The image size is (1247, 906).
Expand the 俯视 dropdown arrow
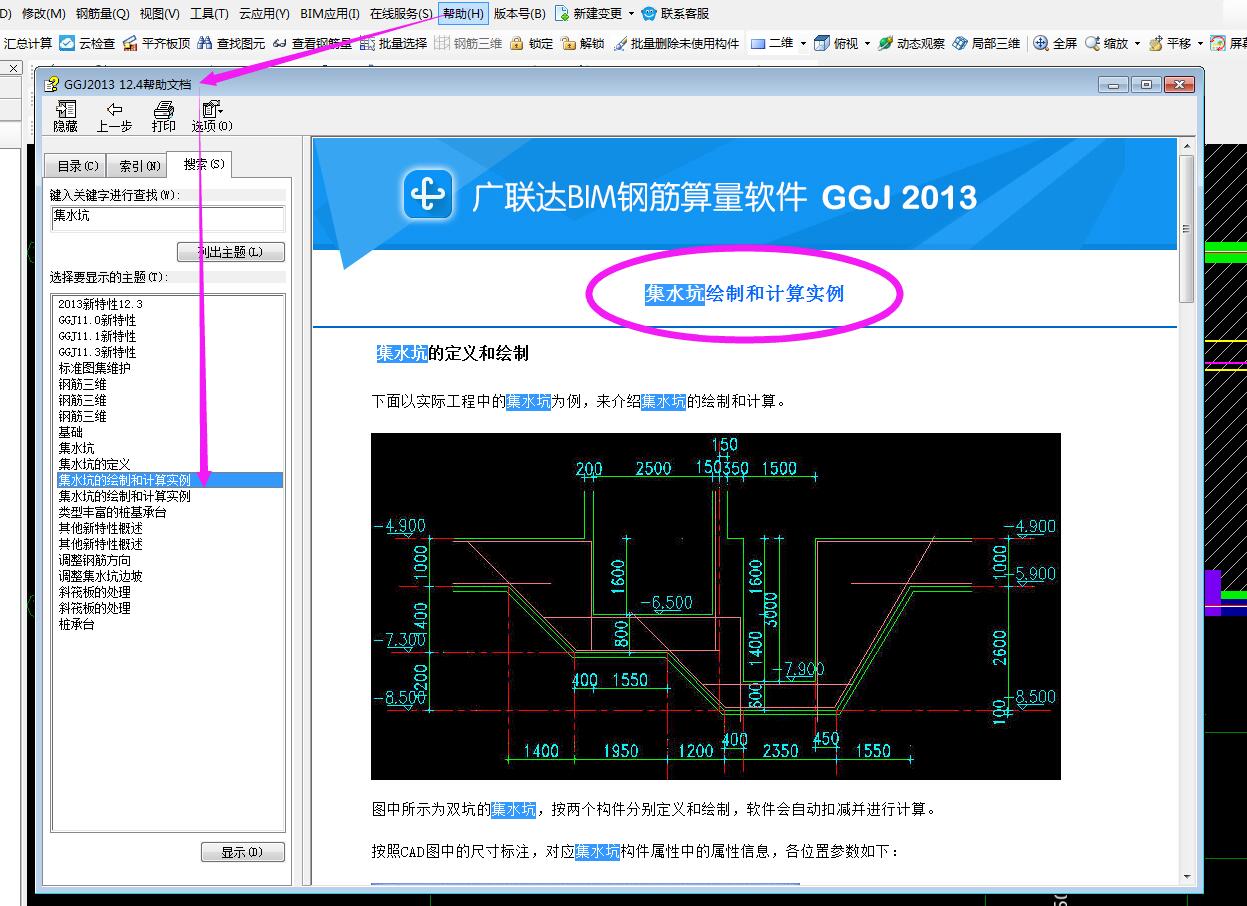point(867,43)
